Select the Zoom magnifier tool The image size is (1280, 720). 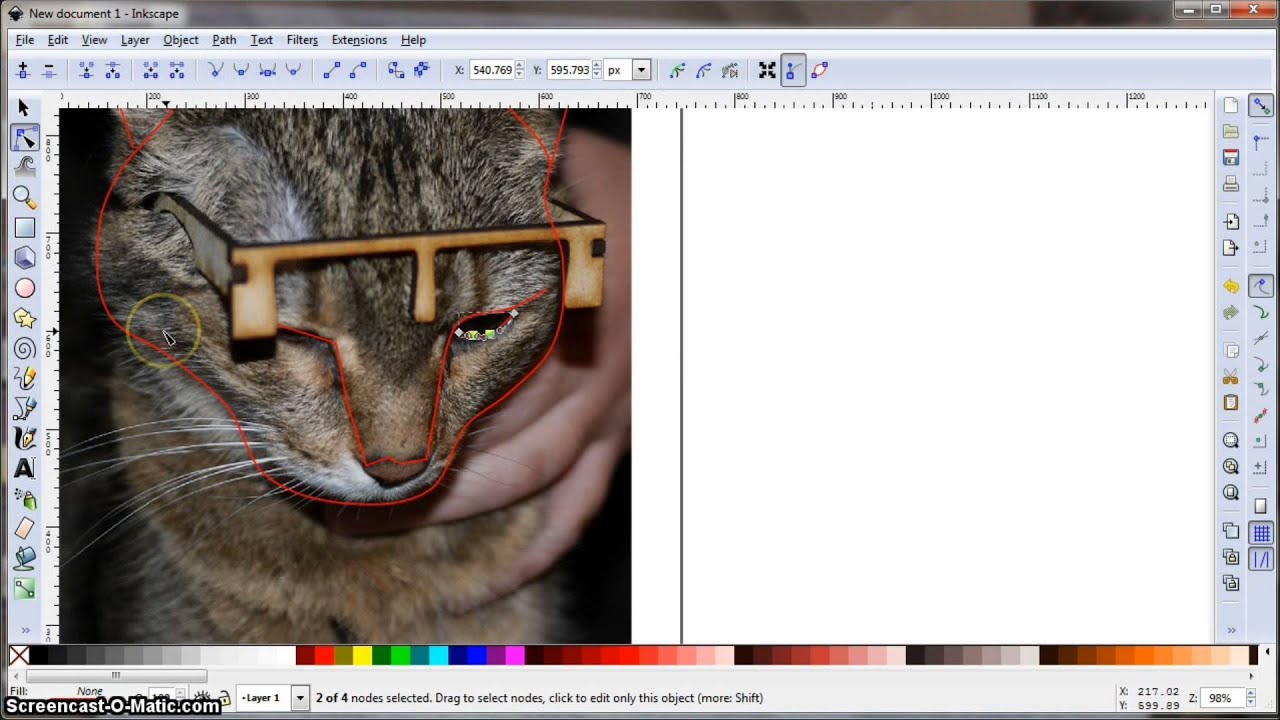(24, 198)
